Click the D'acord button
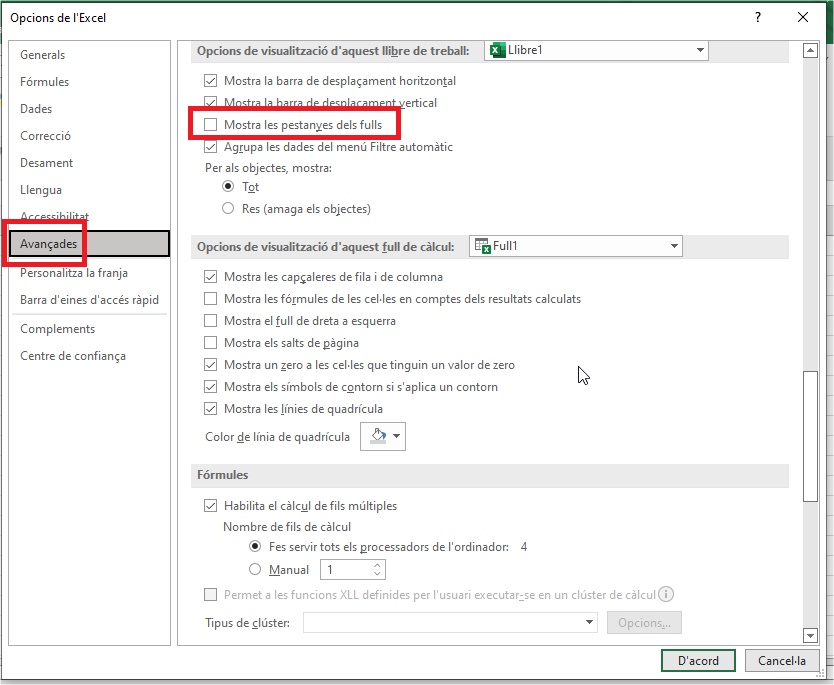The width and height of the screenshot is (834, 685). (698, 661)
